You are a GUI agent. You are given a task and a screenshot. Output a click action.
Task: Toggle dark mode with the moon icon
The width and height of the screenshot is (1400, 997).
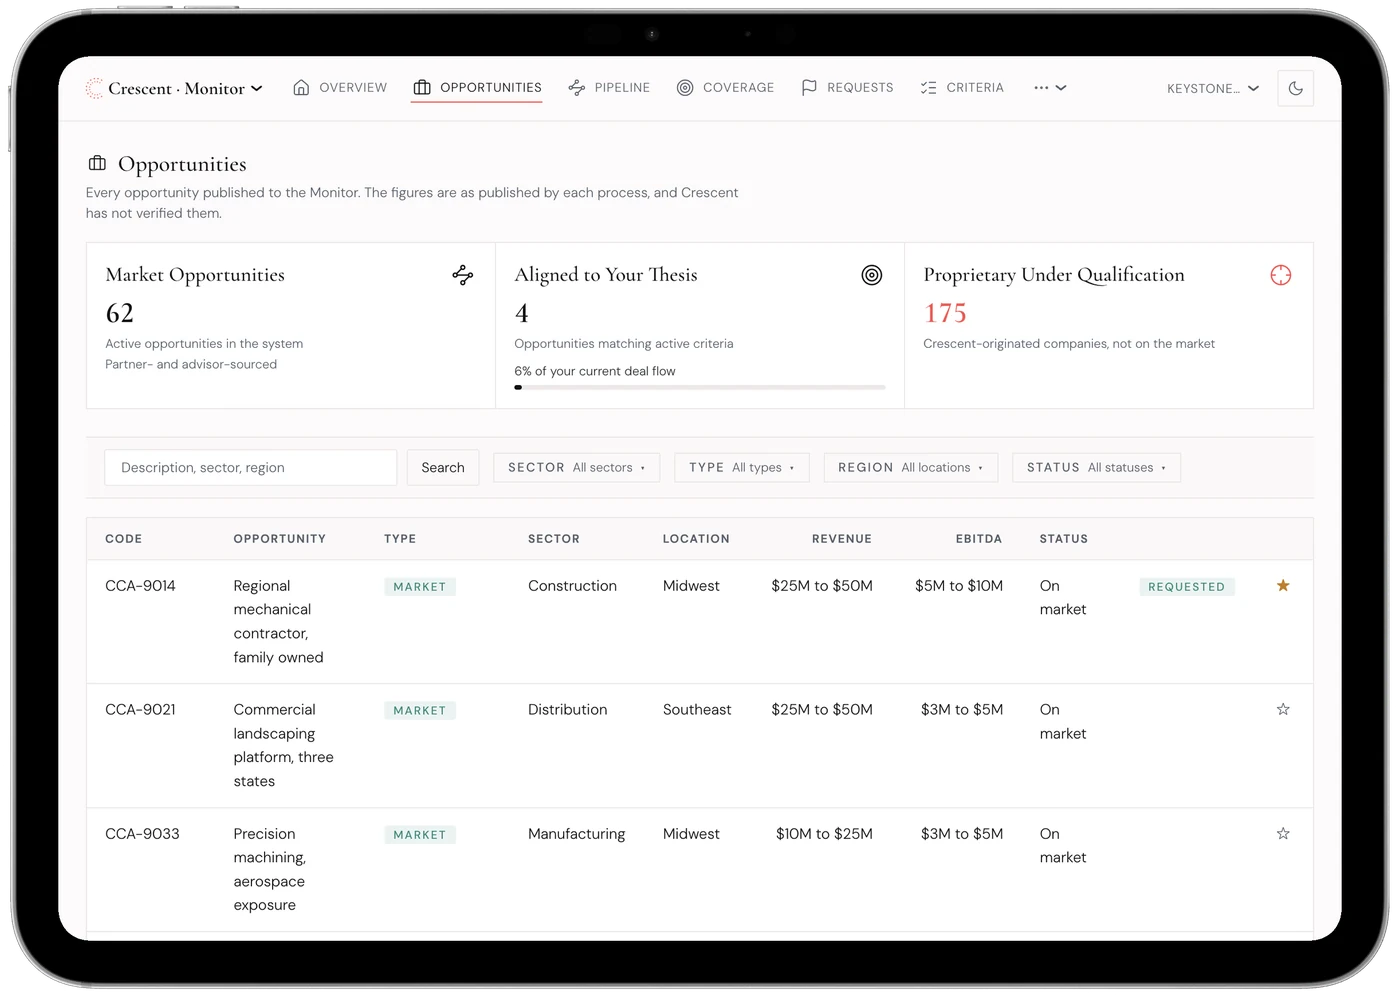point(1295,88)
